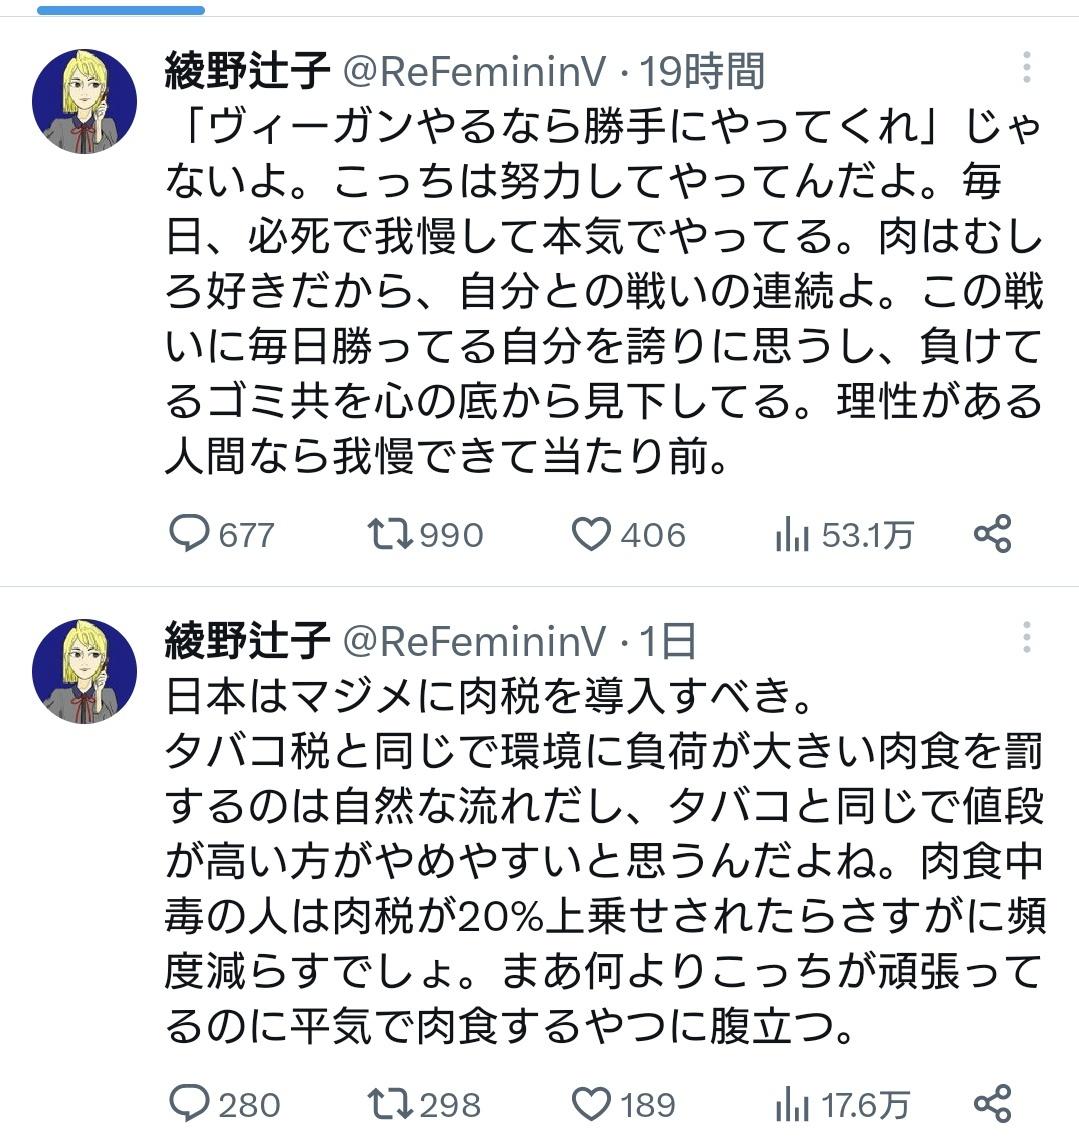This screenshot has height=1146, width=1079.
Task: Open profile avatar on the second tweet
Action: pyautogui.click(x=84, y=670)
